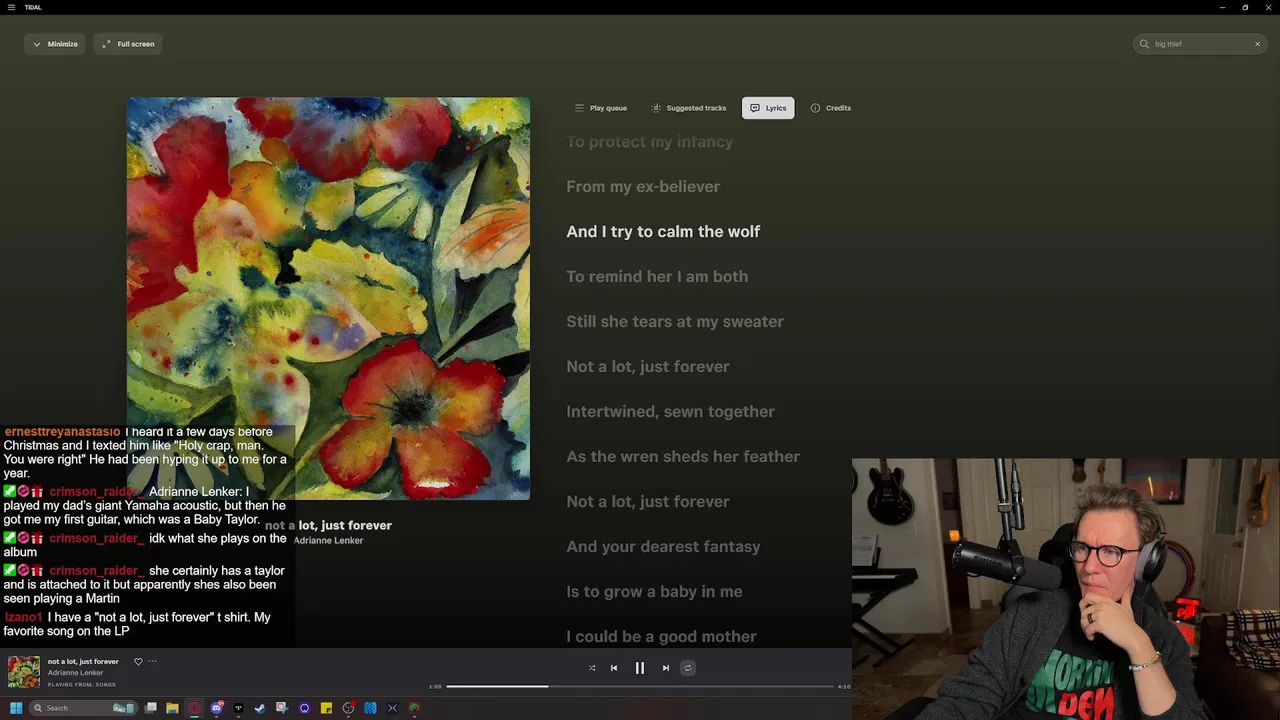Jump to lyric 'To remind her I am both'

click(657, 277)
